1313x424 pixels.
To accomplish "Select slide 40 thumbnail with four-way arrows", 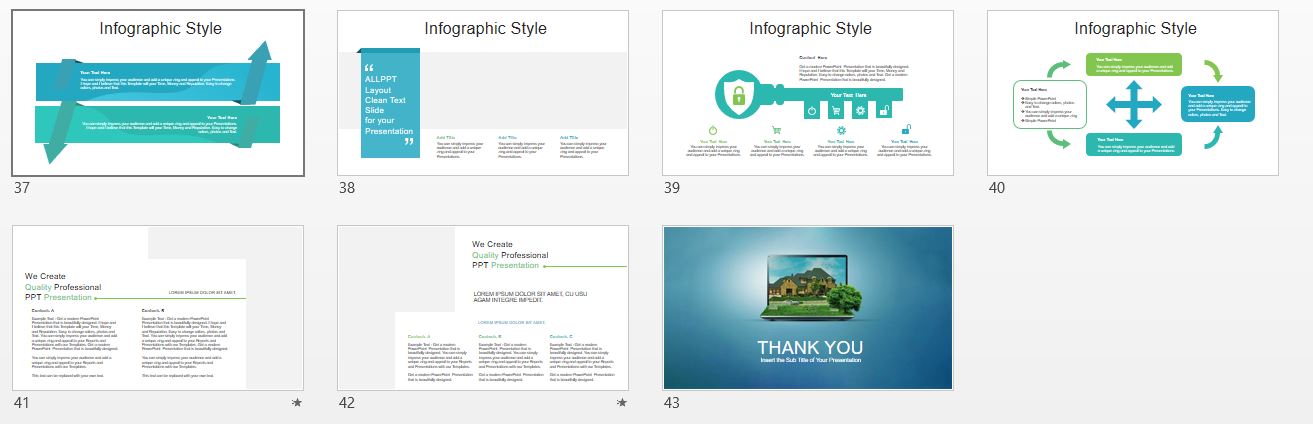I will point(1133,93).
